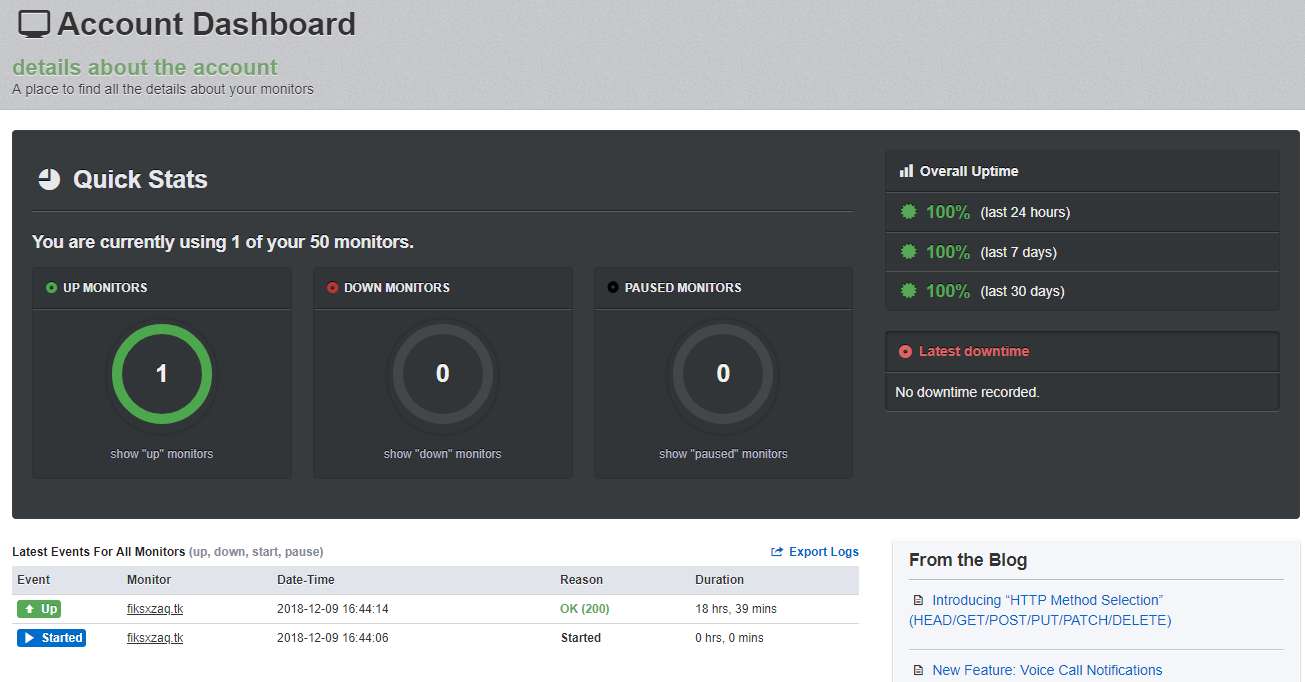The width and height of the screenshot is (1305, 682).
Task: Click the green Up Monitors status dot
Action: [51, 288]
